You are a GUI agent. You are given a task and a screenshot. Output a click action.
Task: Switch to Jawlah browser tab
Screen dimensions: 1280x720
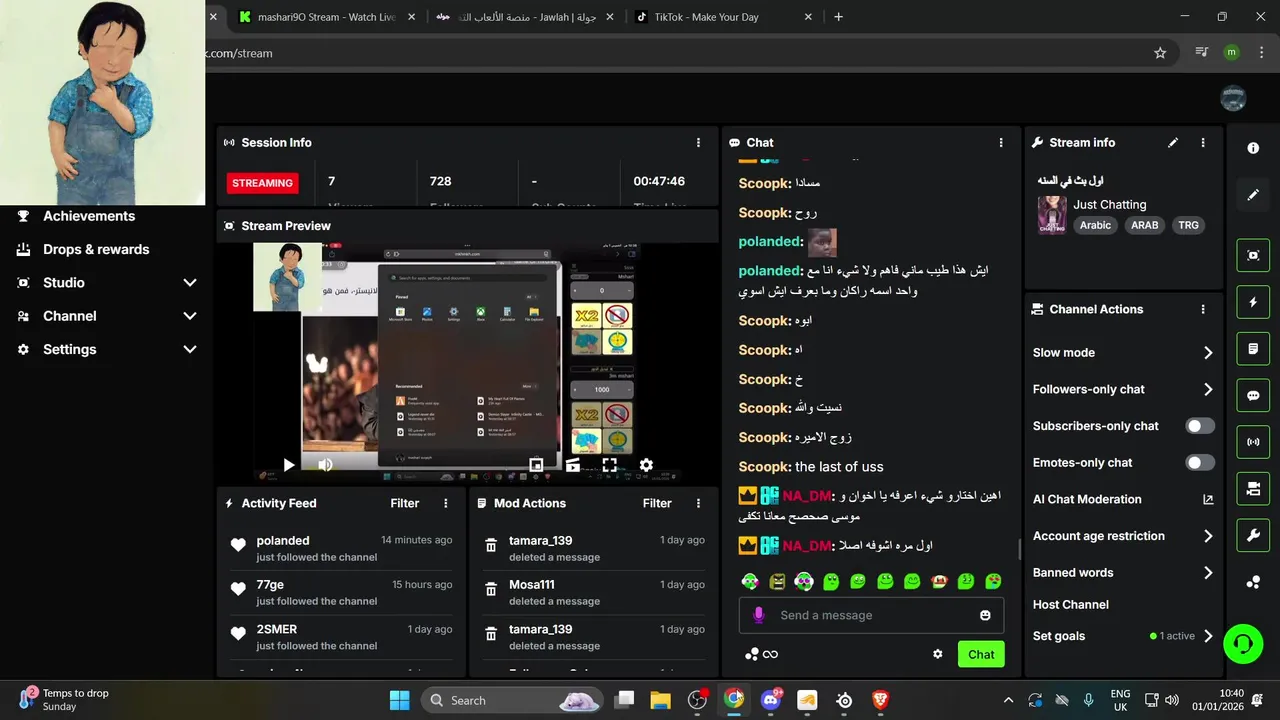tap(525, 17)
